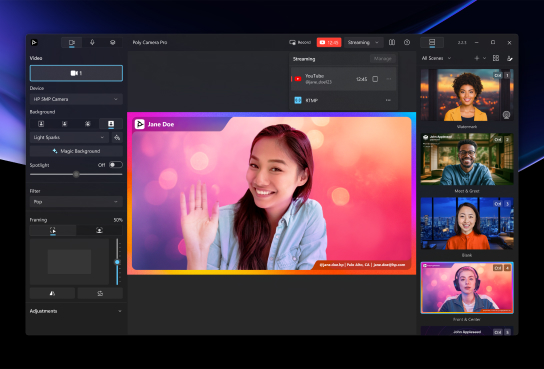Click the paint bucket icon beside Light Sparks
Screen dimensions: 544x369
click(117, 138)
